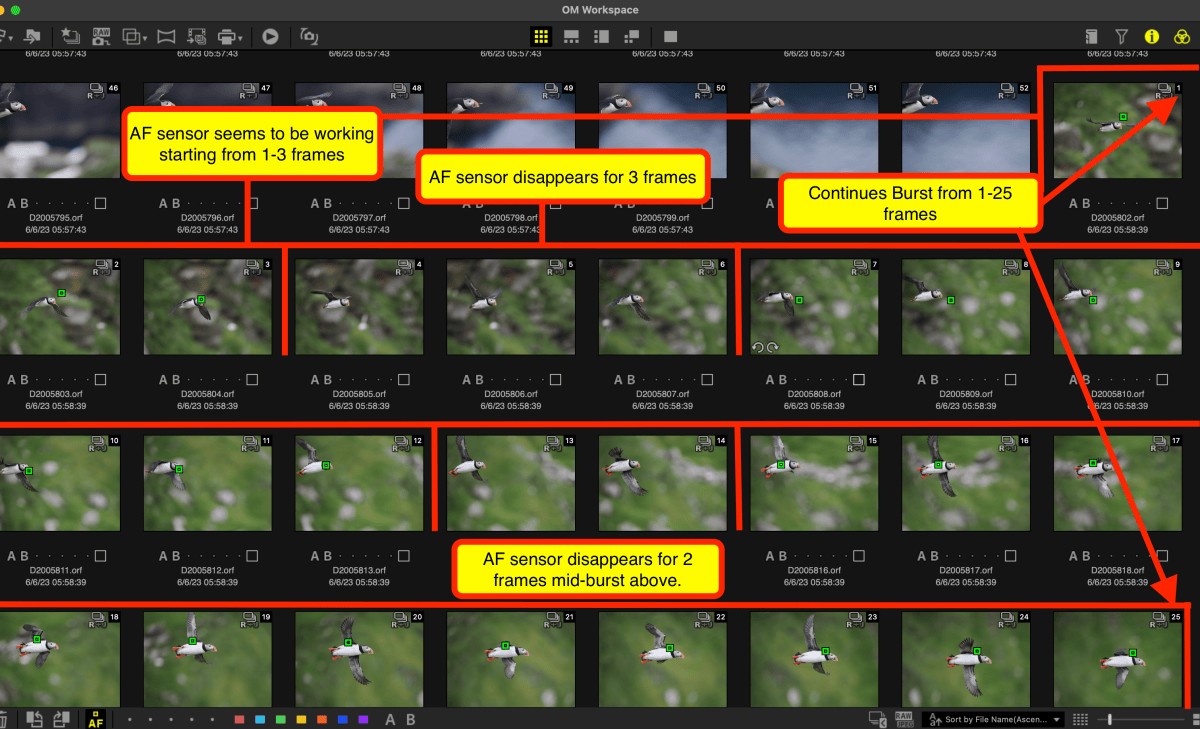Viewport: 1200px width, 729px height.
Task: Open the Sort by File Name dropdown
Action: point(993,719)
